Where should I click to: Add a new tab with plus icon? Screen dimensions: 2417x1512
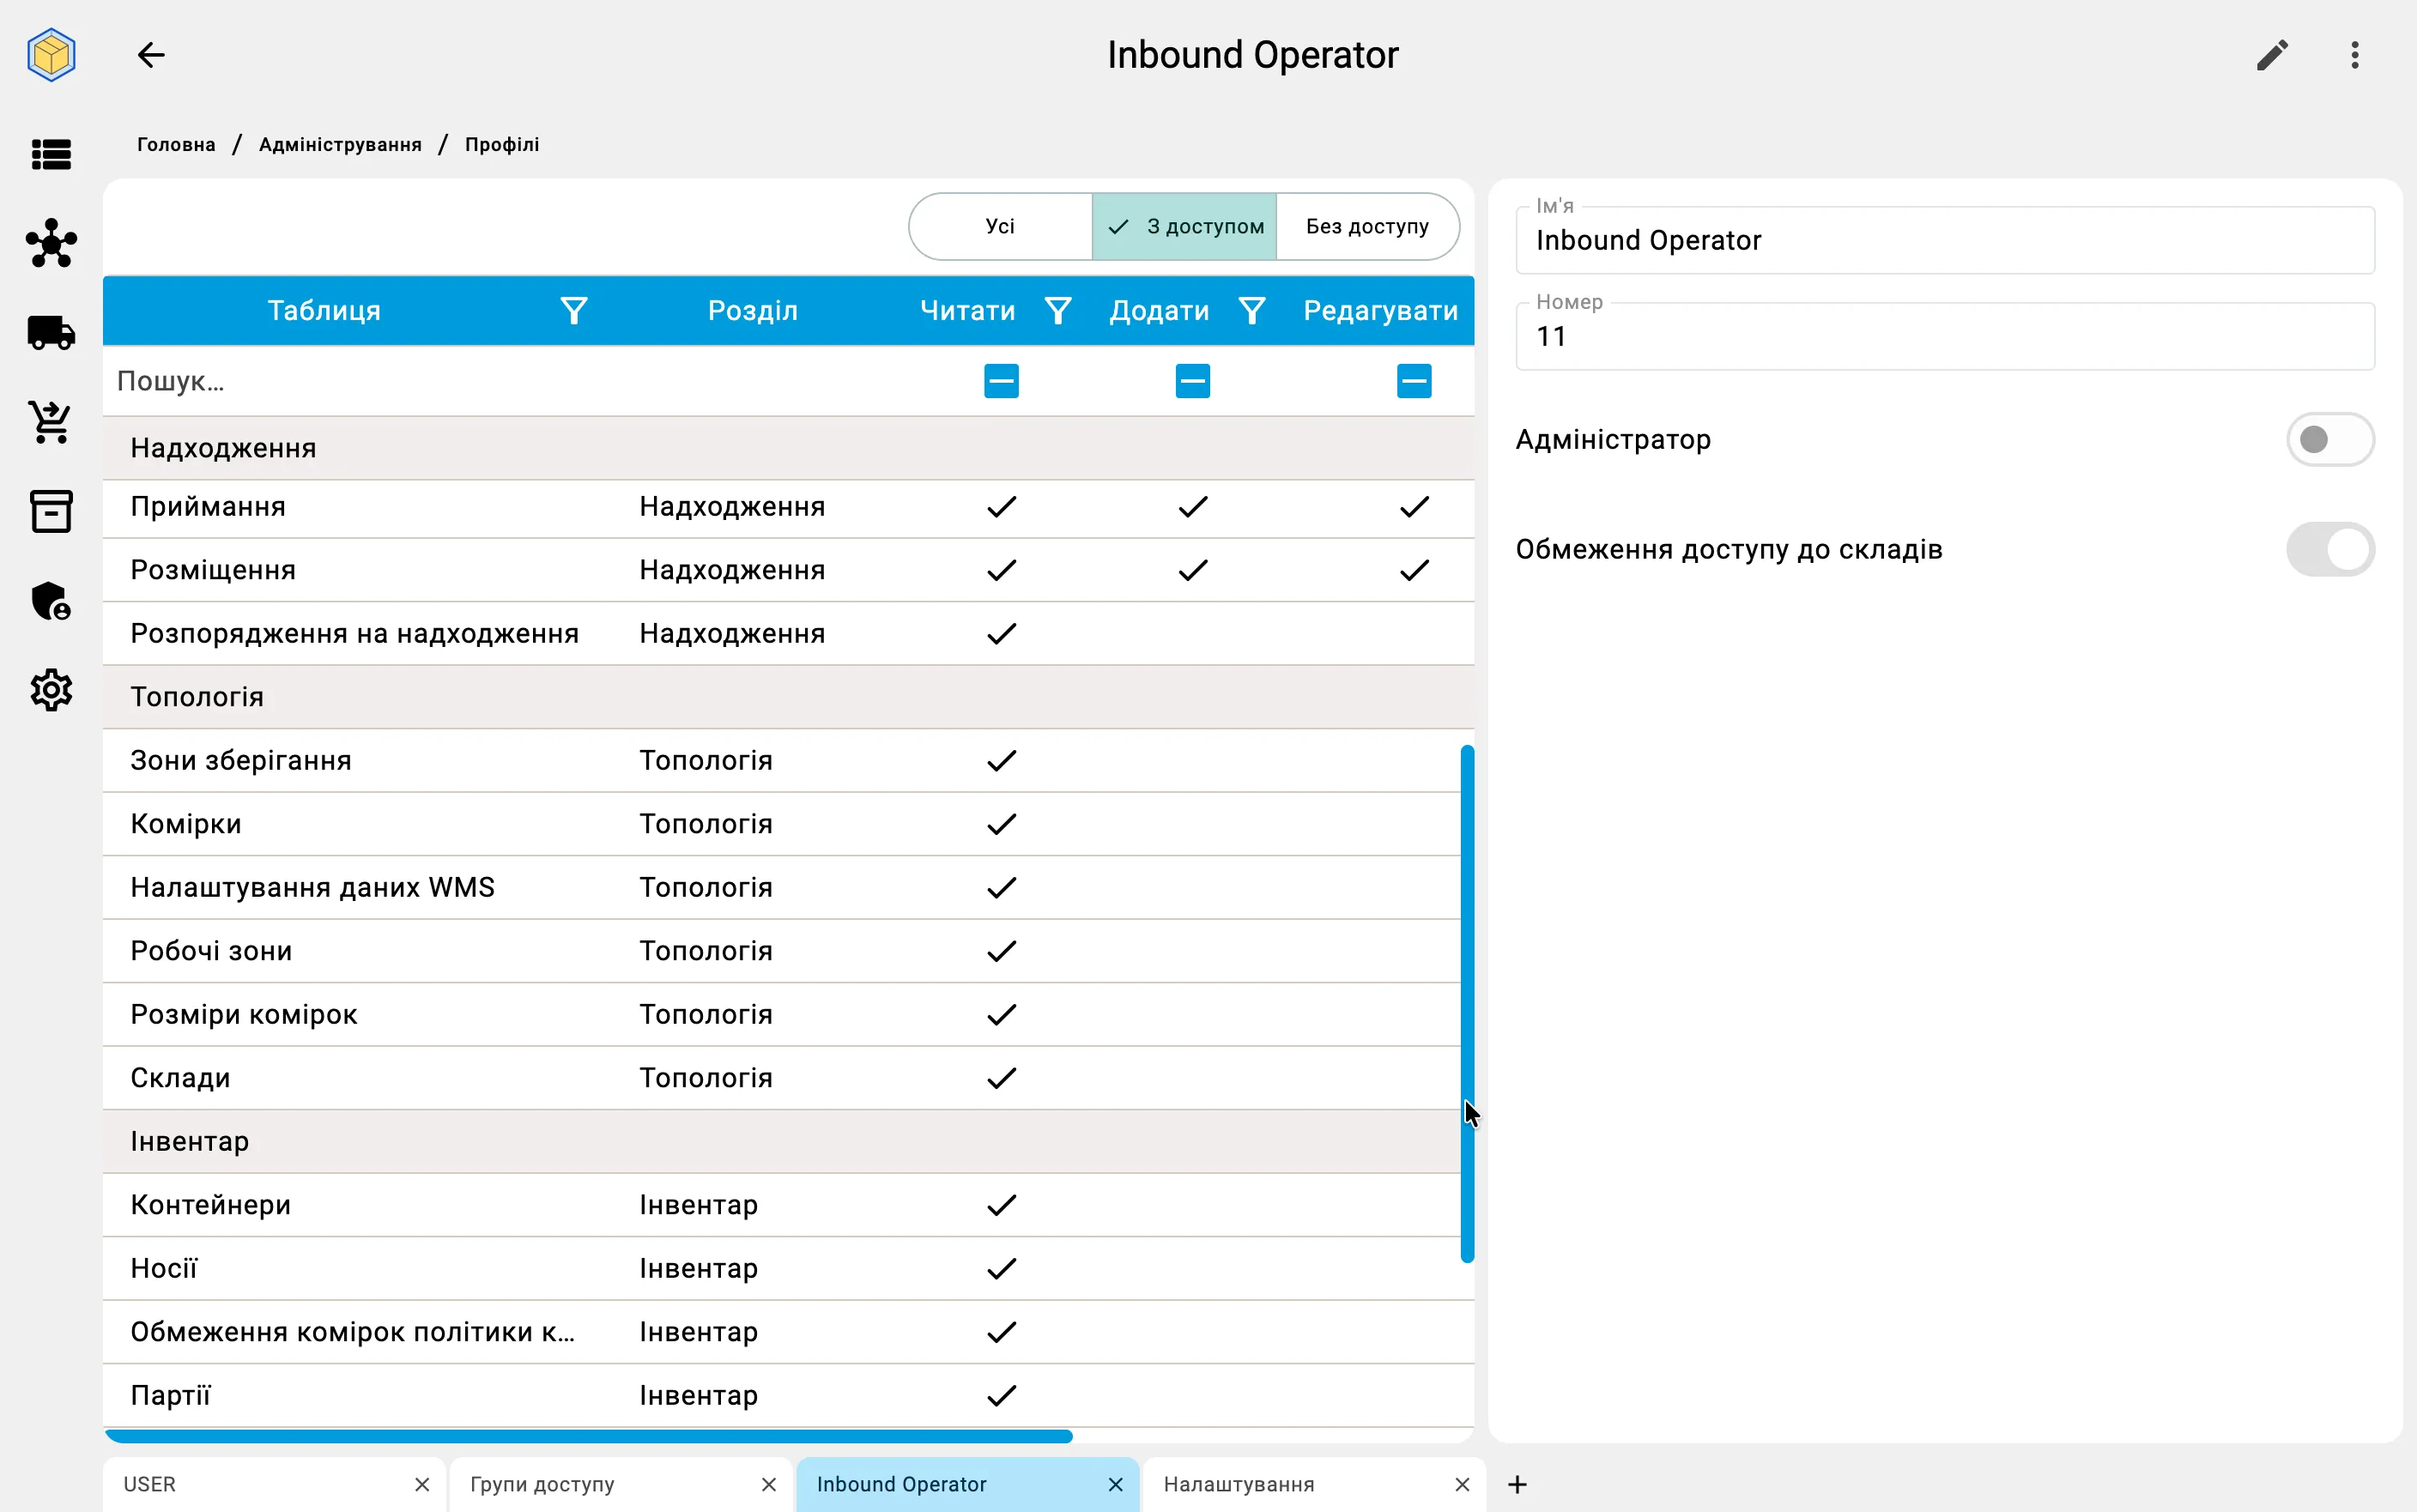(x=1517, y=1484)
